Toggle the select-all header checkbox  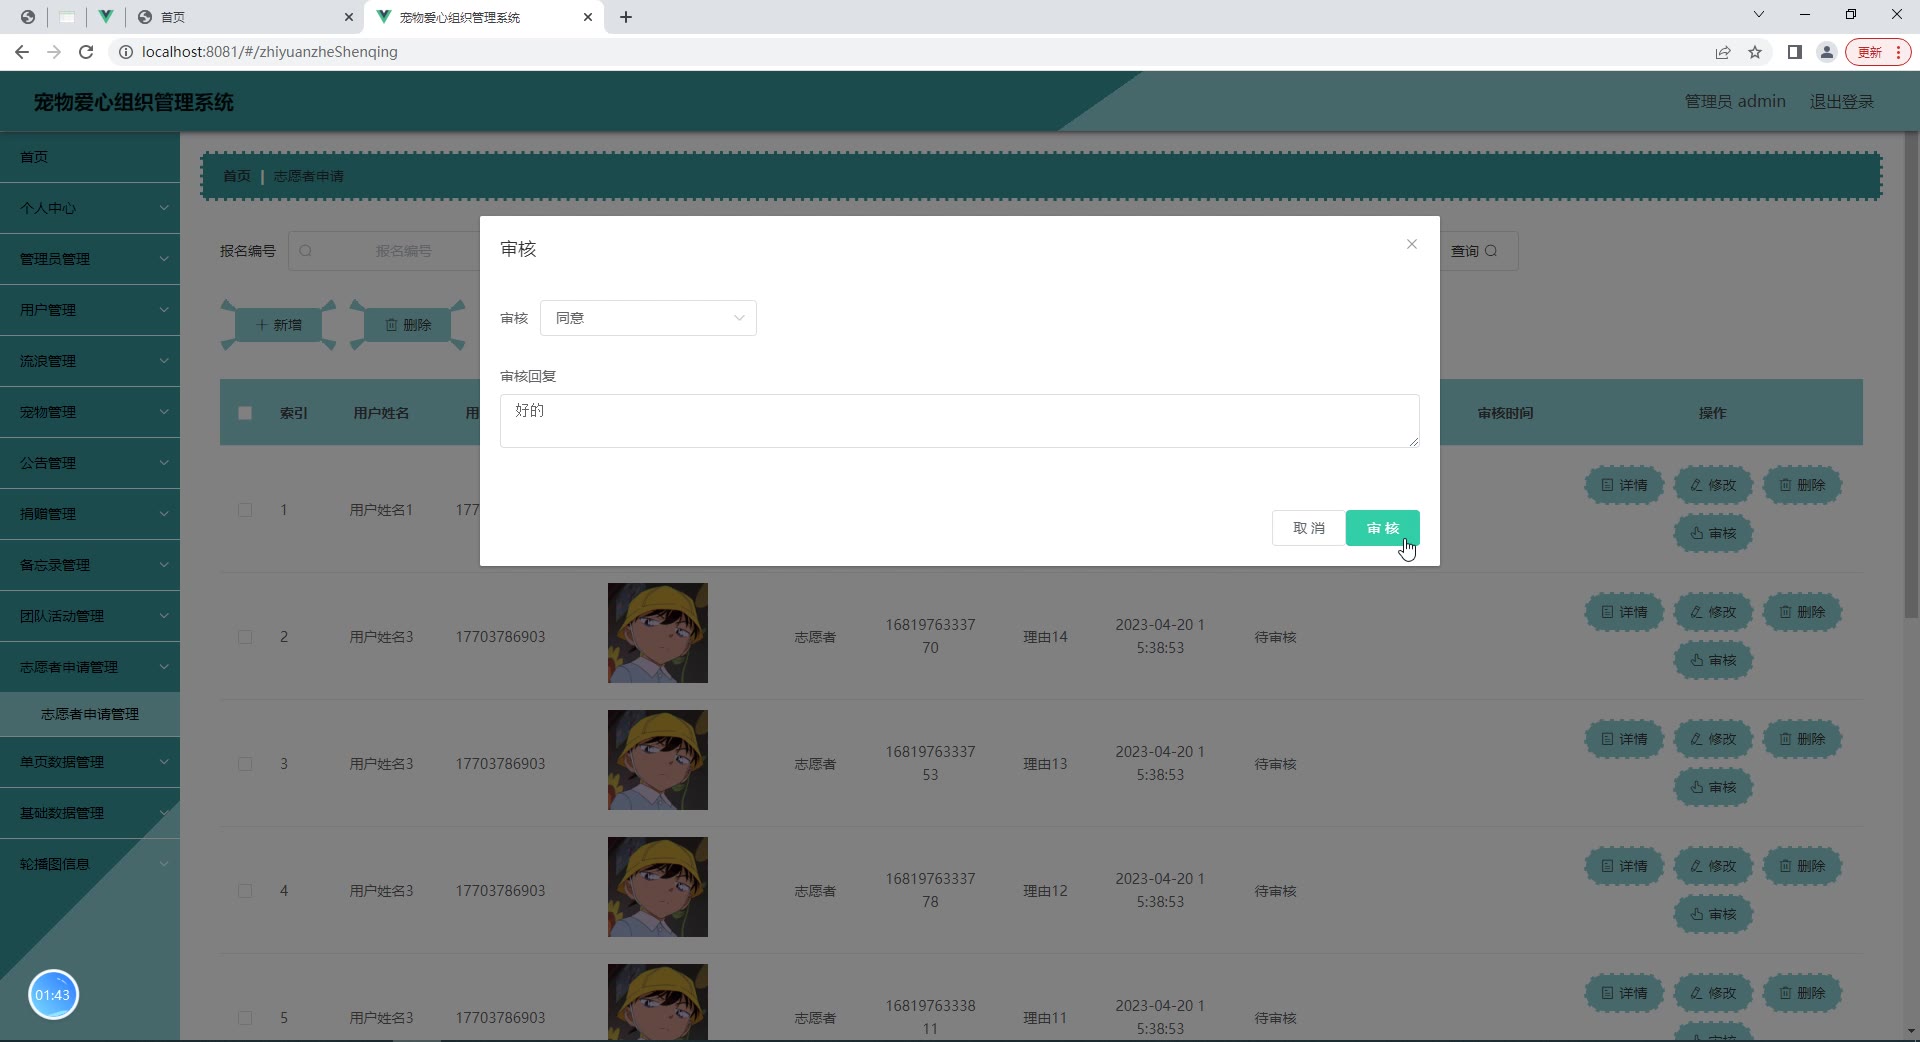point(245,413)
